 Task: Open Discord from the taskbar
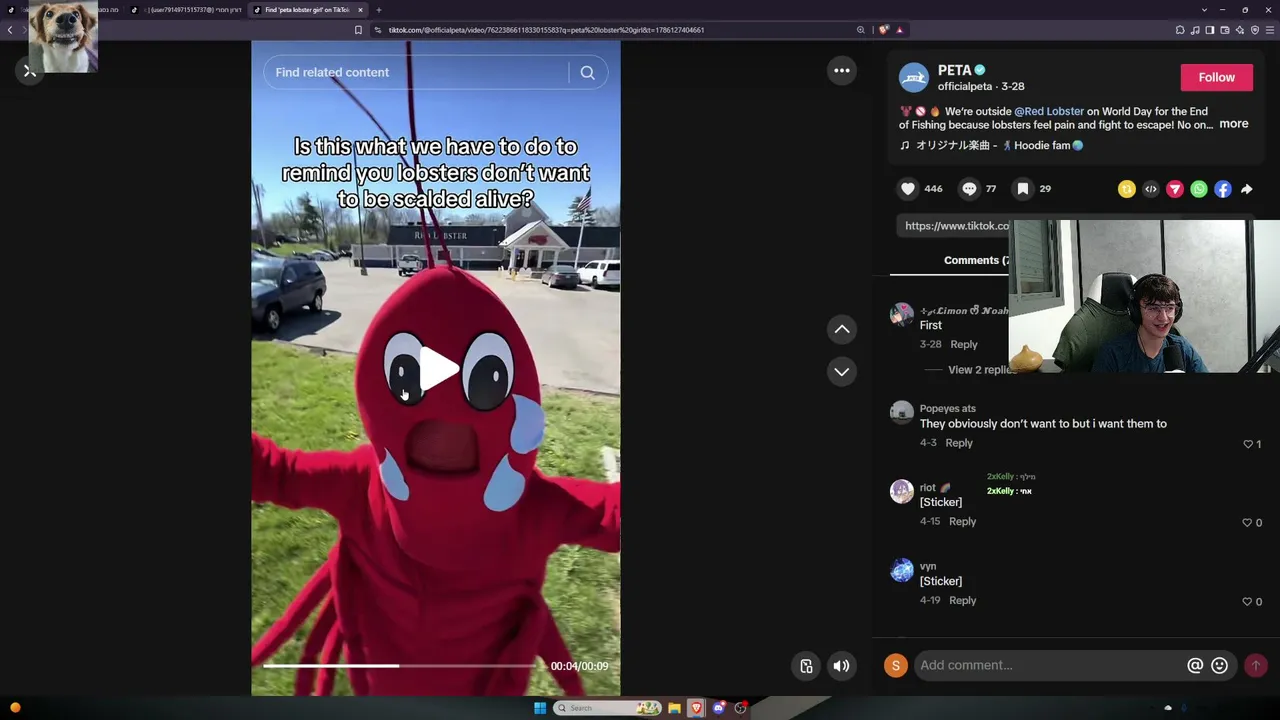[x=718, y=708]
